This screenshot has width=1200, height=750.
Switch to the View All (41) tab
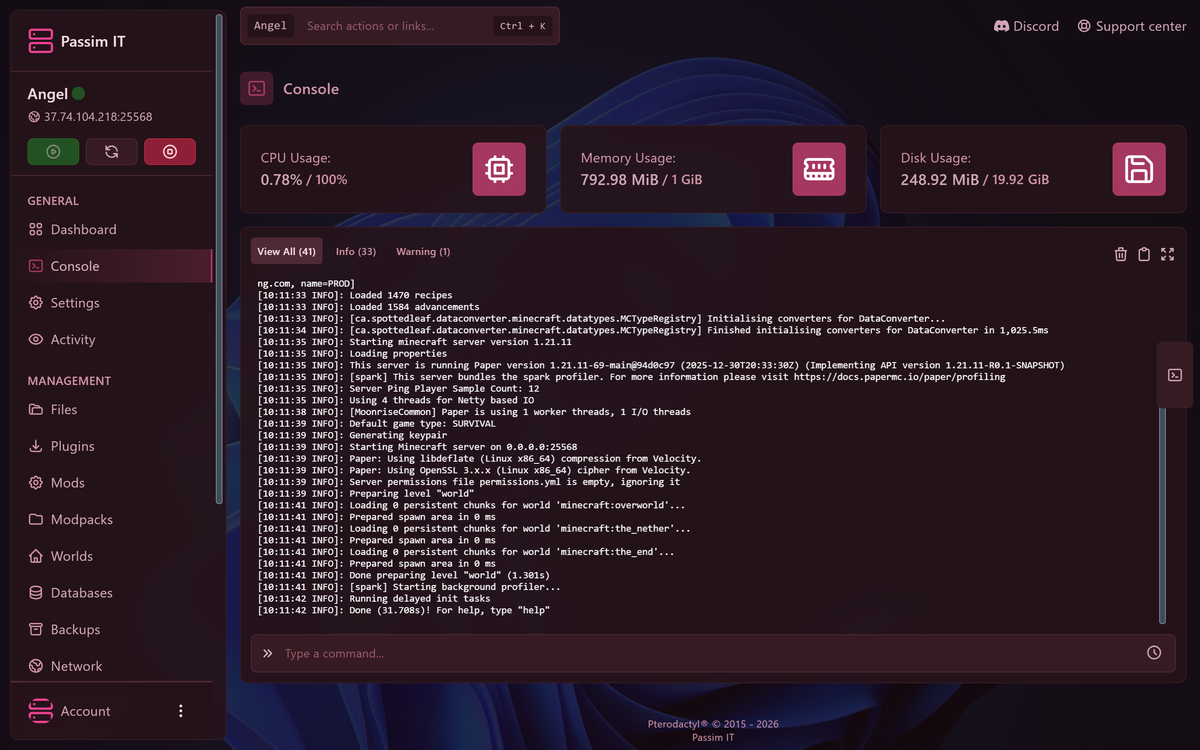(x=286, y=252)
